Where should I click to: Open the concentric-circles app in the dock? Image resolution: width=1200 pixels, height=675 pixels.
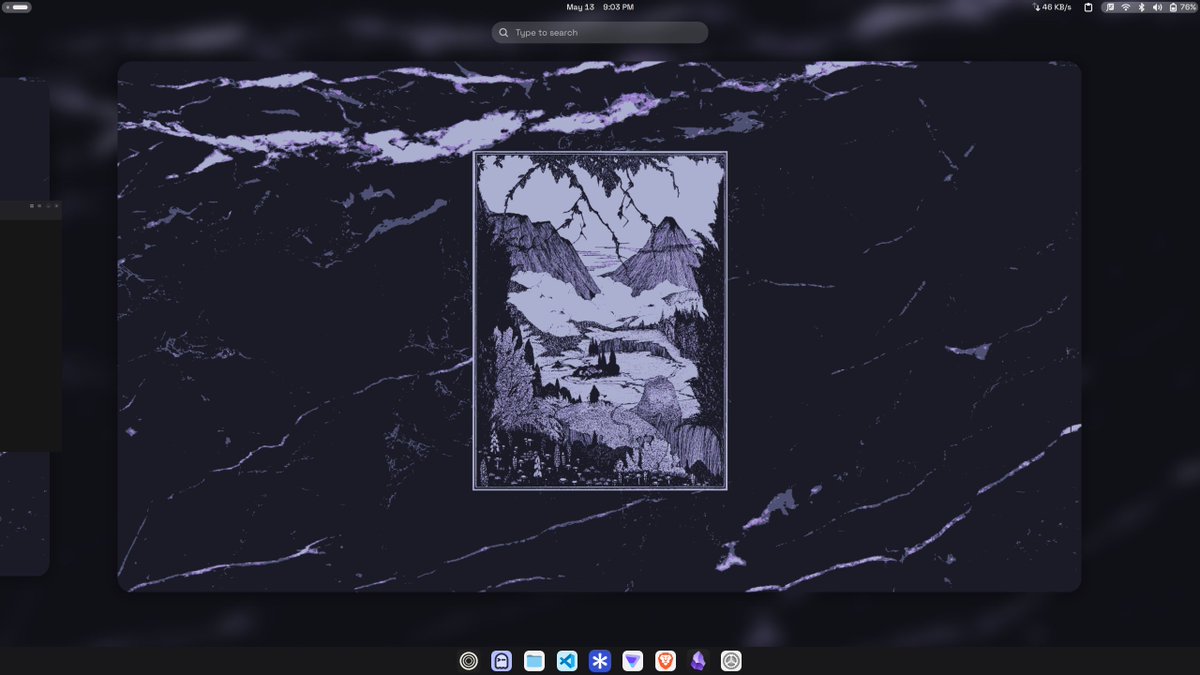pyautogui.click(x=469, y=660)
